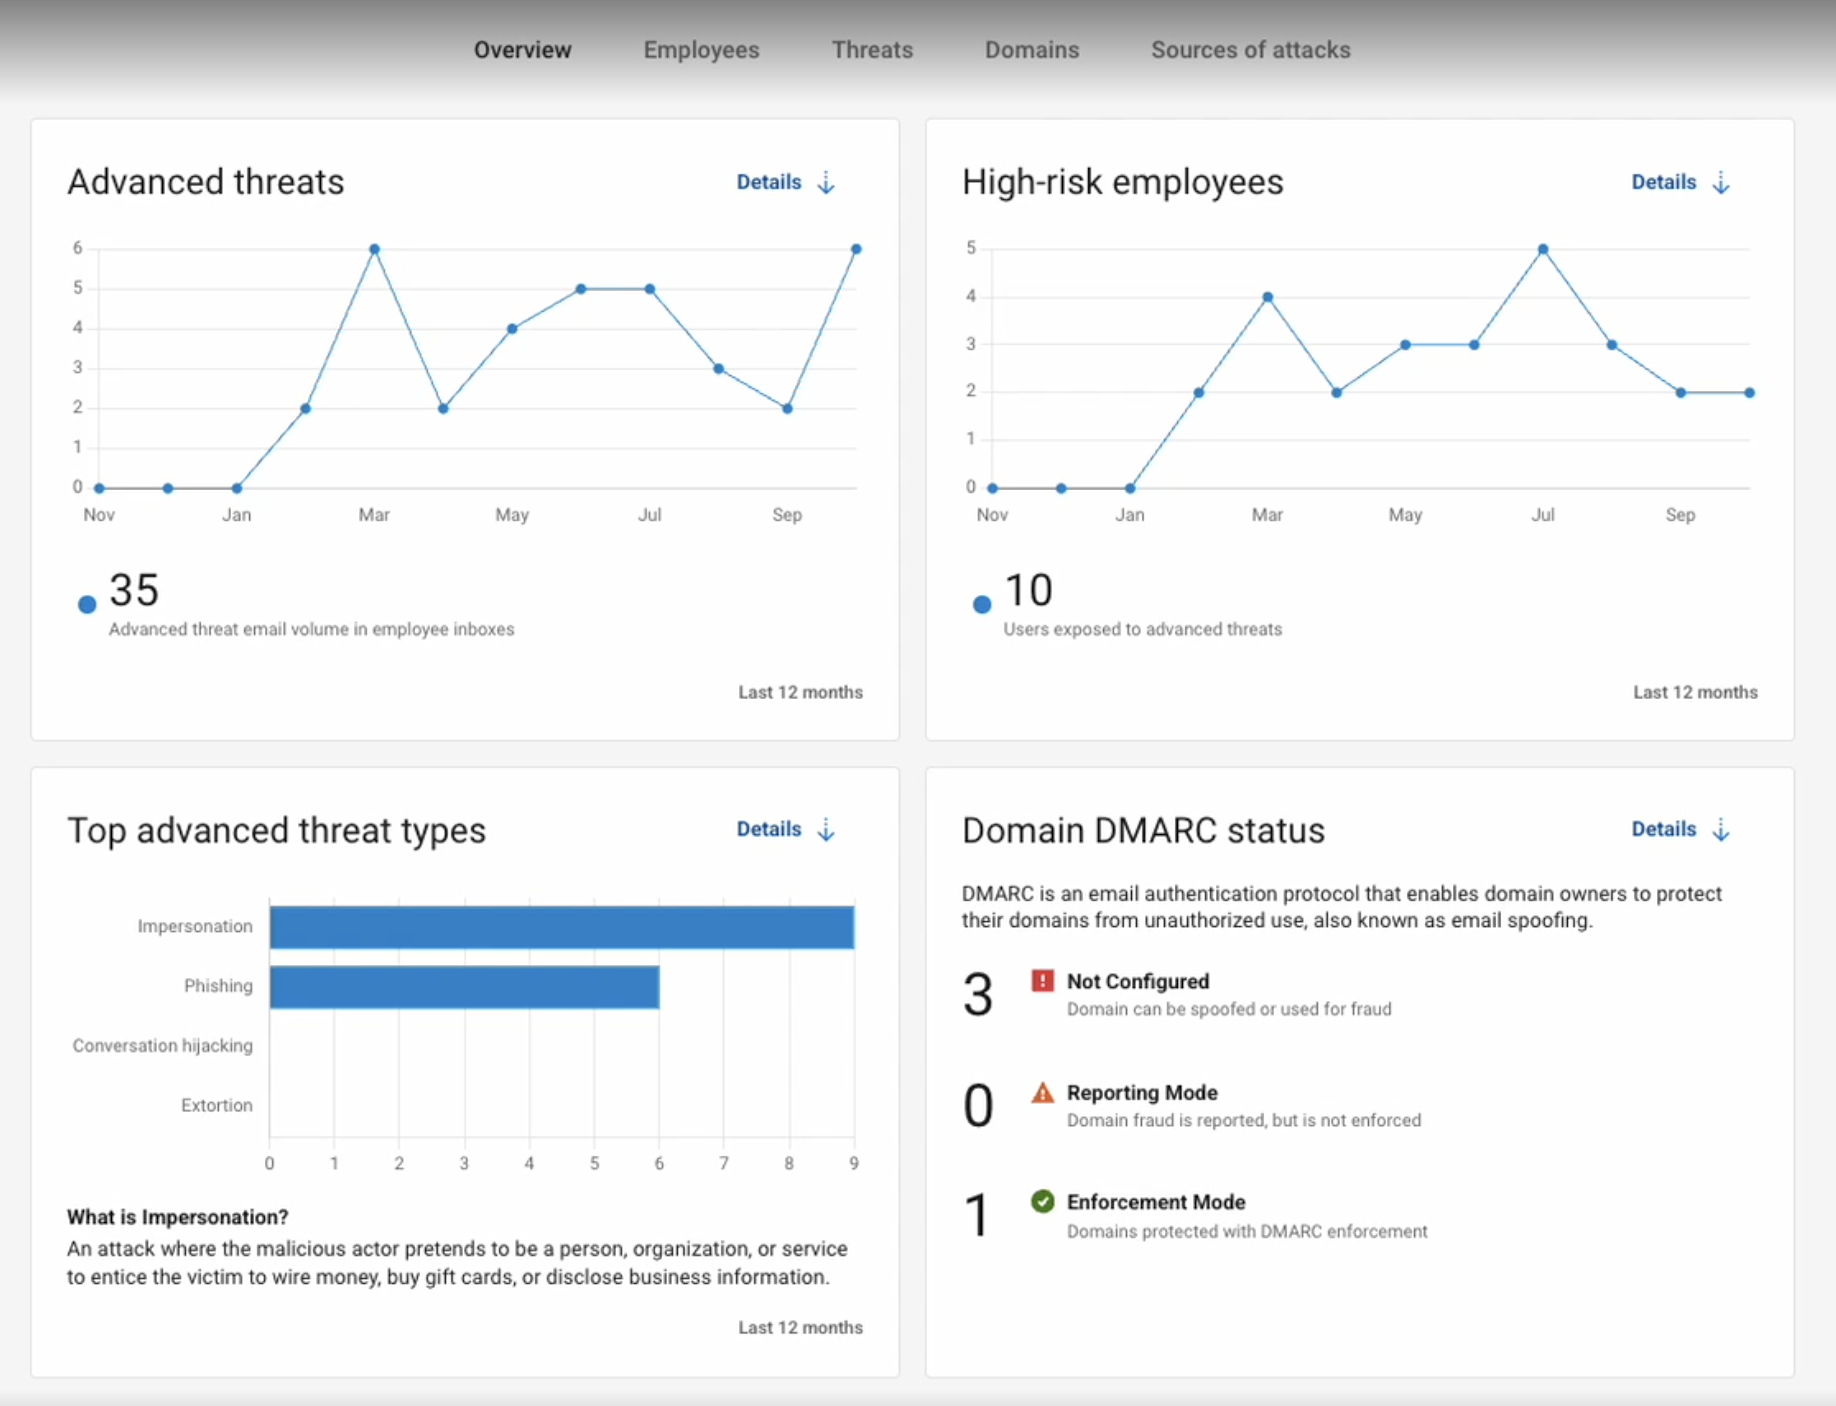Select the Employees navigation link
Viewport: 1836px width, 1406px height.
tap(701, 49)
